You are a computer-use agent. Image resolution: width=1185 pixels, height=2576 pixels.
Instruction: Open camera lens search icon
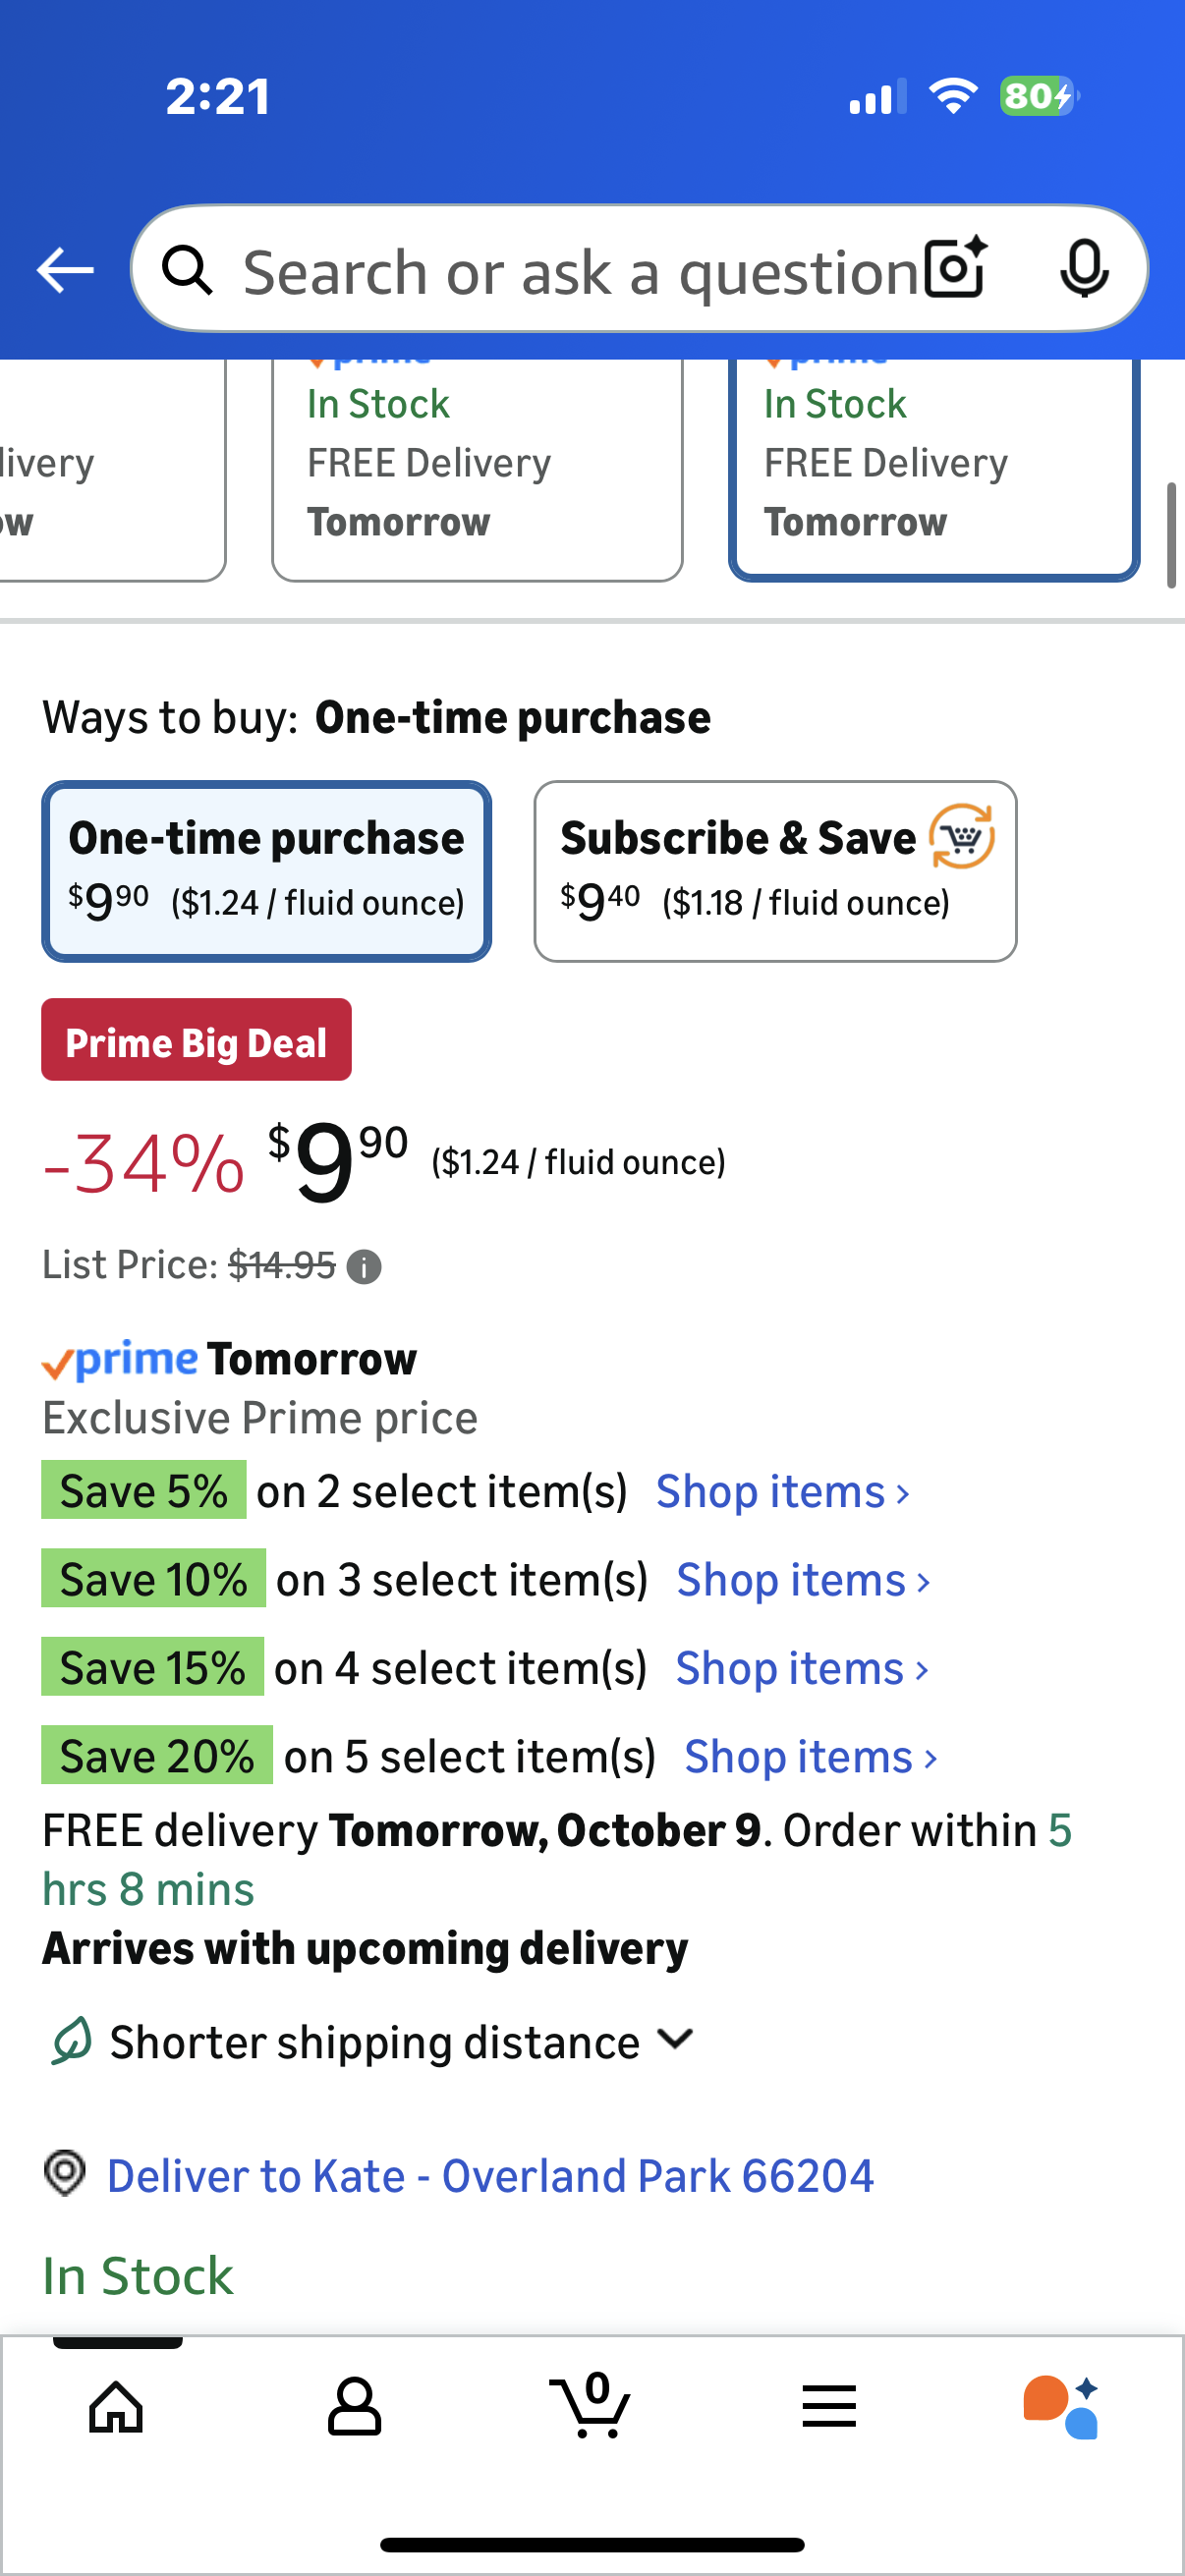point(955,269)
